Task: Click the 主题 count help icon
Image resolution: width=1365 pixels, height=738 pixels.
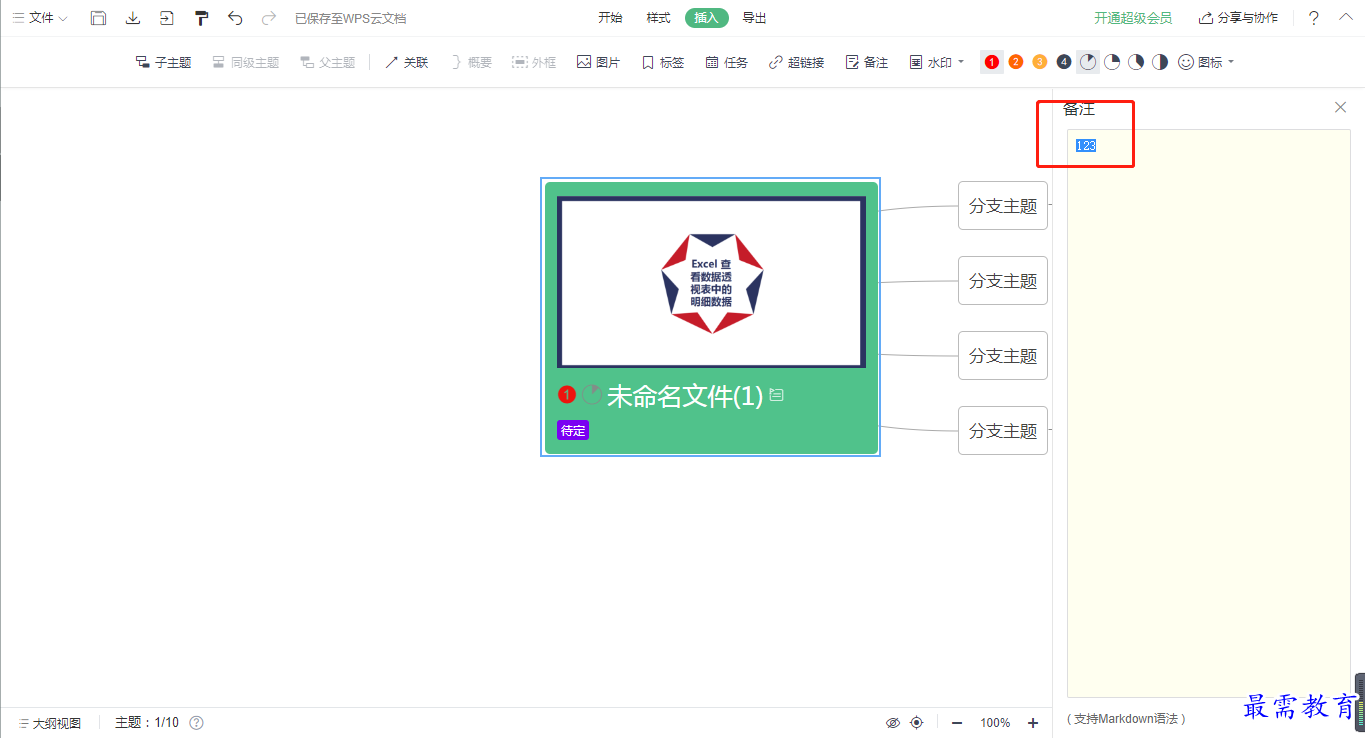Action: pos(197,723)
